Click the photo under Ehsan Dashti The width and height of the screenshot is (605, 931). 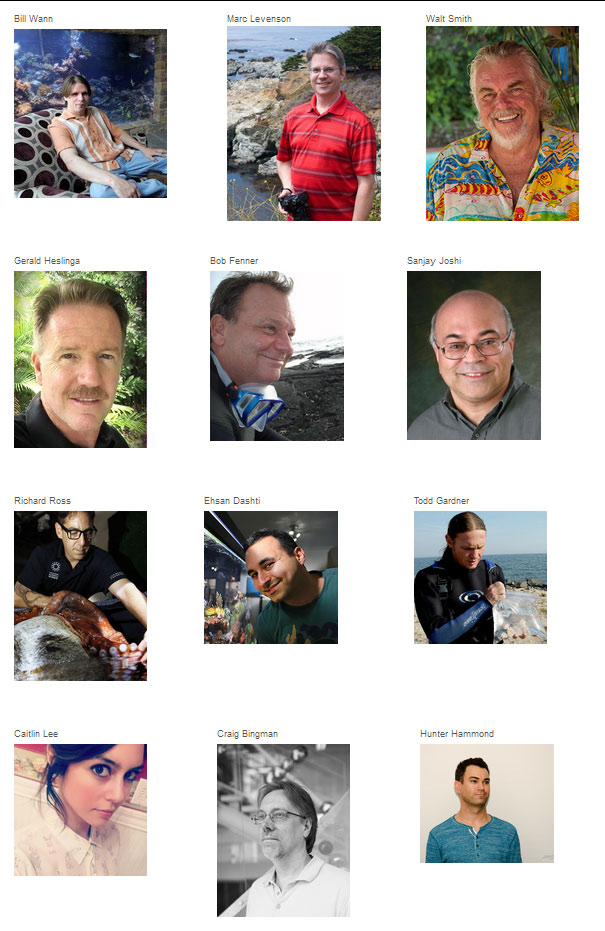[271, 577]
